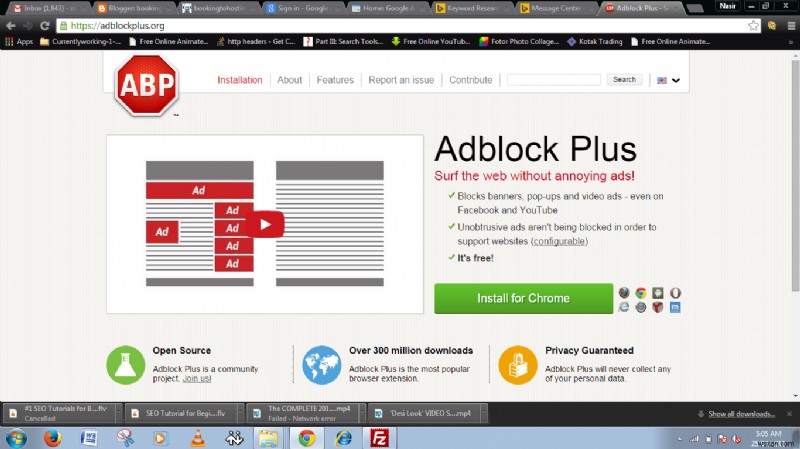800x449 pixels.
Task: Open Firefox from the taskbar
Action: tap(52, 438)
